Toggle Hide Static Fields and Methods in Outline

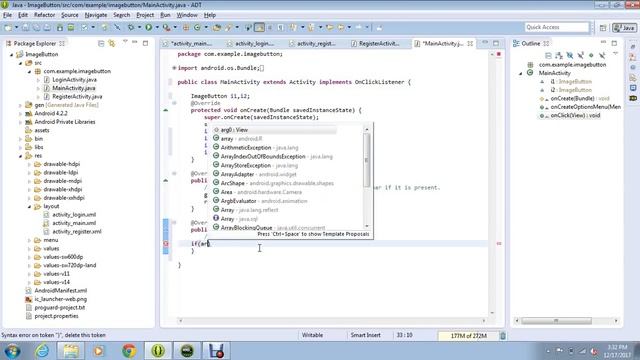pos(580,56)
